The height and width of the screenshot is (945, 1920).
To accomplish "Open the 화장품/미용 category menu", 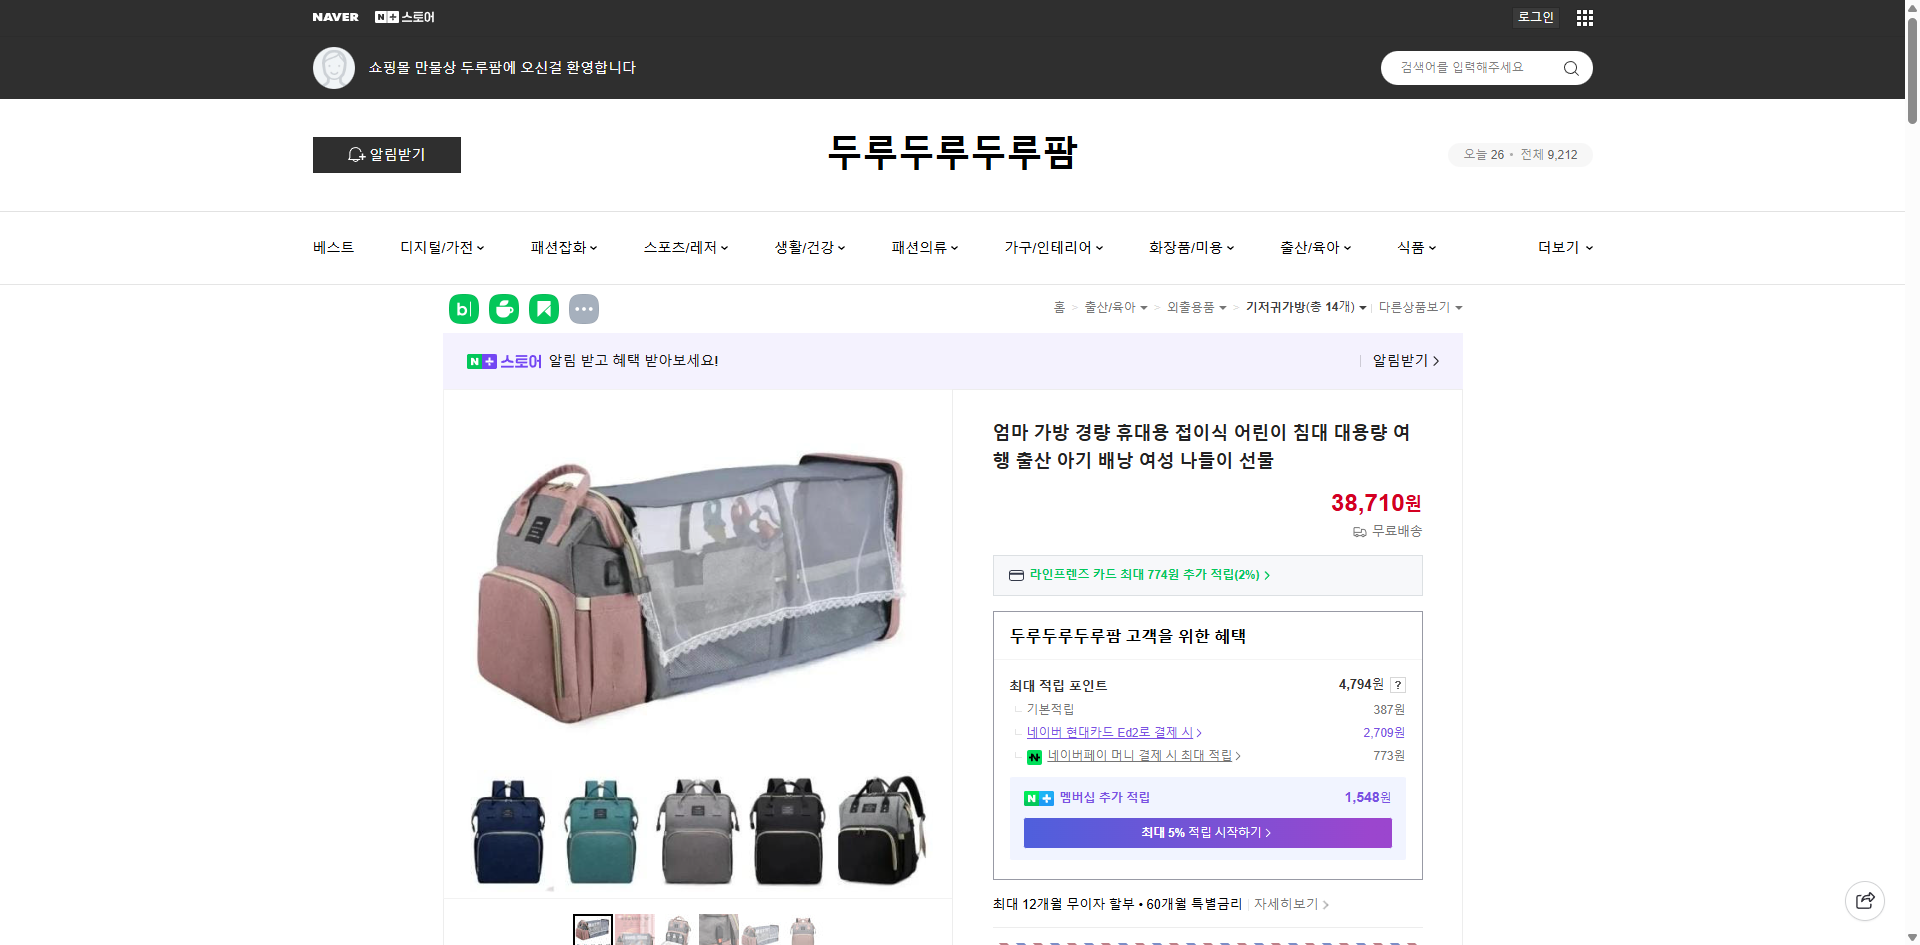I will [x=1189, y=247].
